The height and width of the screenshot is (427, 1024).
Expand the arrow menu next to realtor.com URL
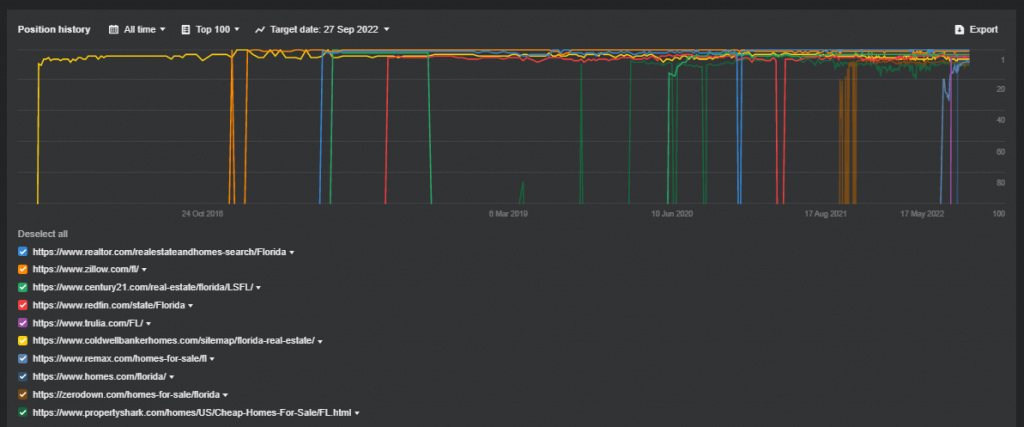pos(292,252)
